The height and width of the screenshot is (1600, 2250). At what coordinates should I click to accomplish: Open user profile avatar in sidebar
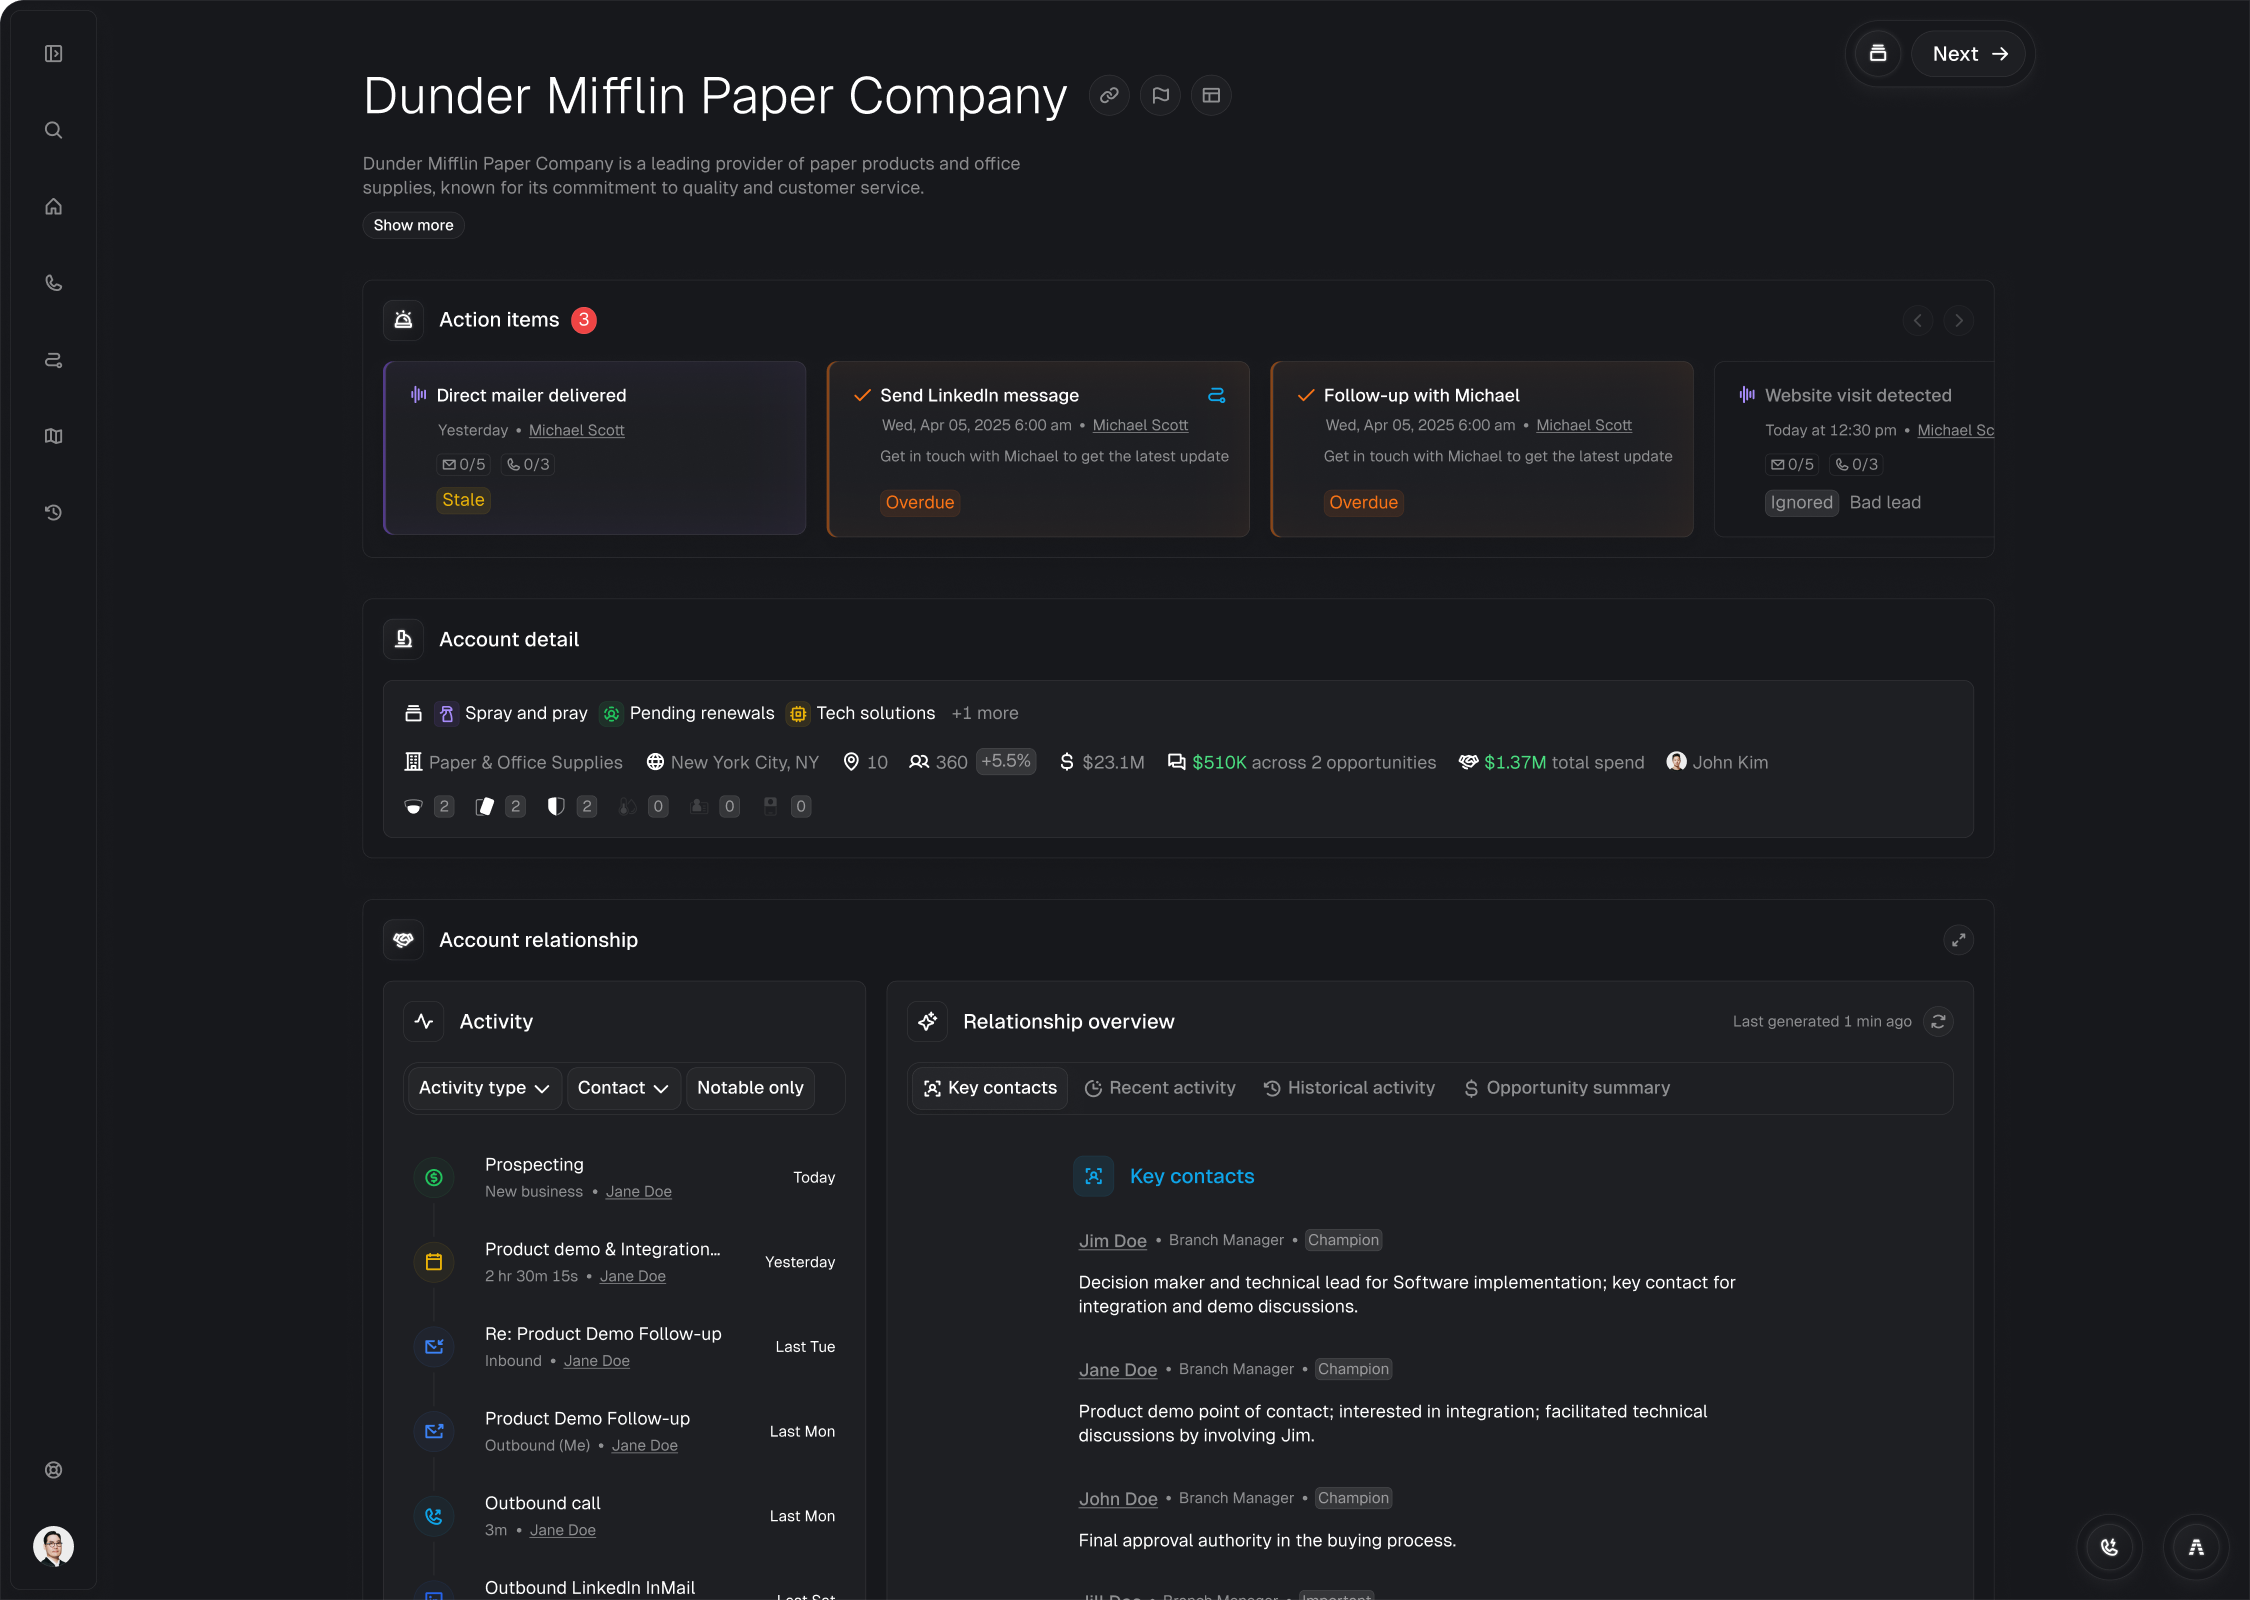(x=54, y=1546)
